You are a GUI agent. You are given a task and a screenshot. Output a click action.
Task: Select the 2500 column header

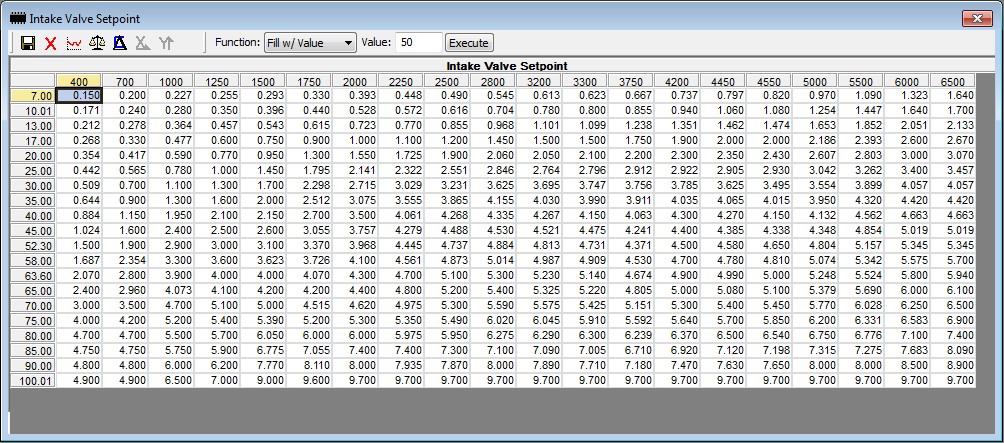pyautogui.click(x=447, y=81)
